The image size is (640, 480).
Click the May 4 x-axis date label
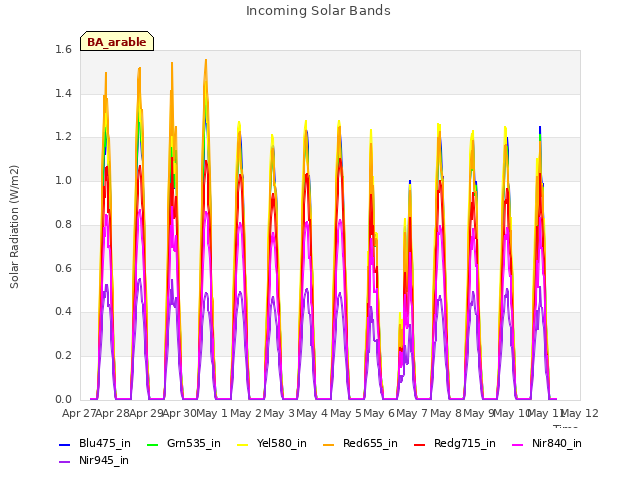[x=312, y=413]
